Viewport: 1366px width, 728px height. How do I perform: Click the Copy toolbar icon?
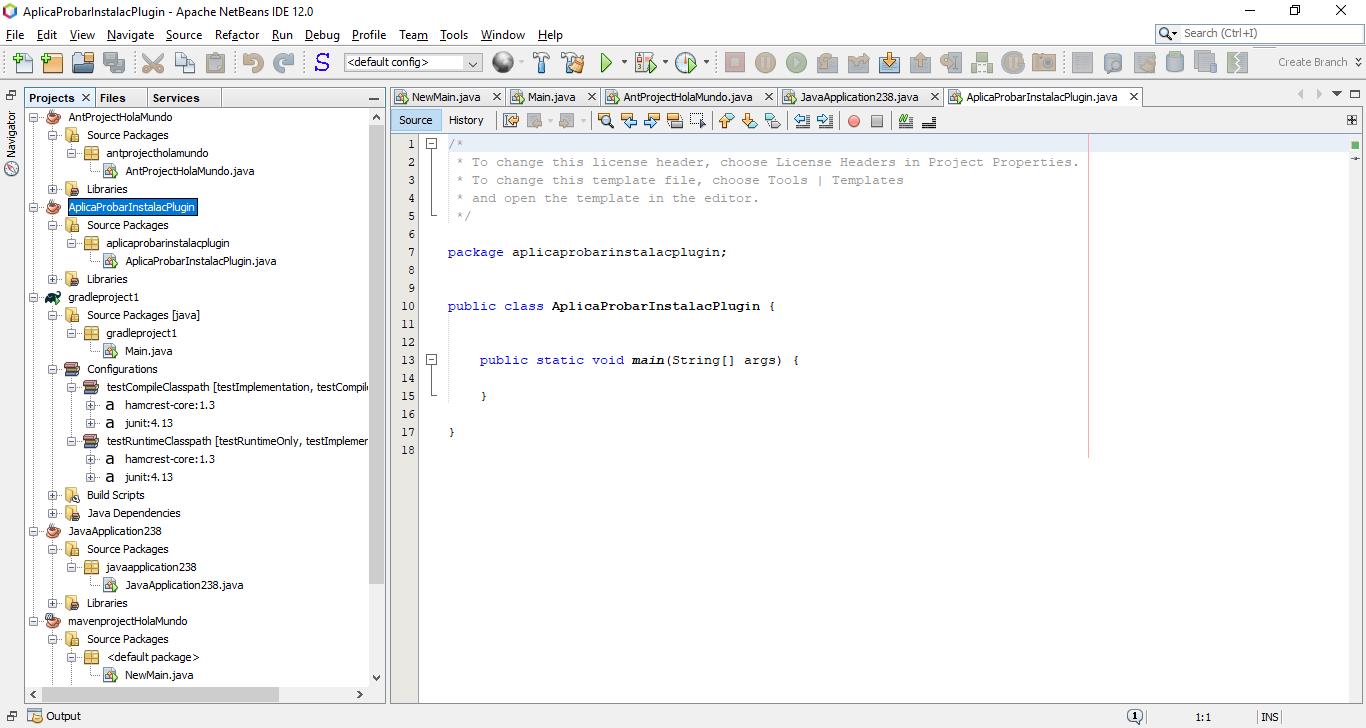[x=184, y=62]
